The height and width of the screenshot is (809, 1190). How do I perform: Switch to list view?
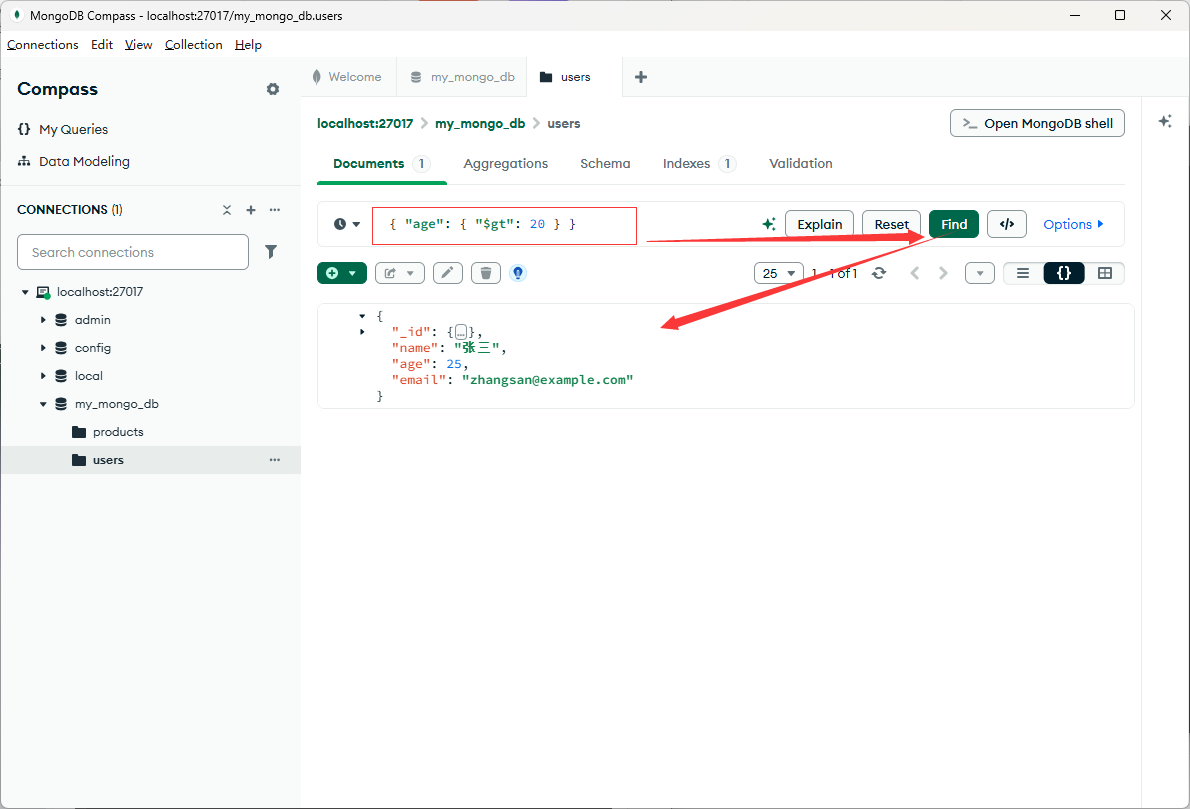coord(1023,273)
